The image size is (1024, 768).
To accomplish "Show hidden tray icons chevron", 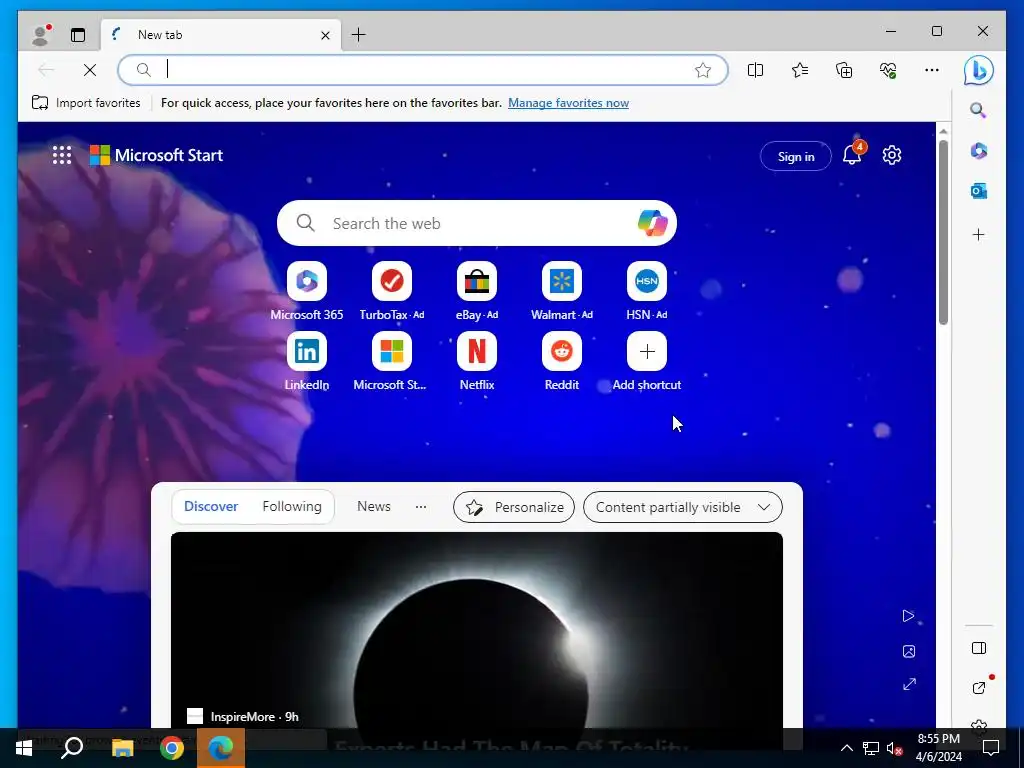I will pos(846,748).
